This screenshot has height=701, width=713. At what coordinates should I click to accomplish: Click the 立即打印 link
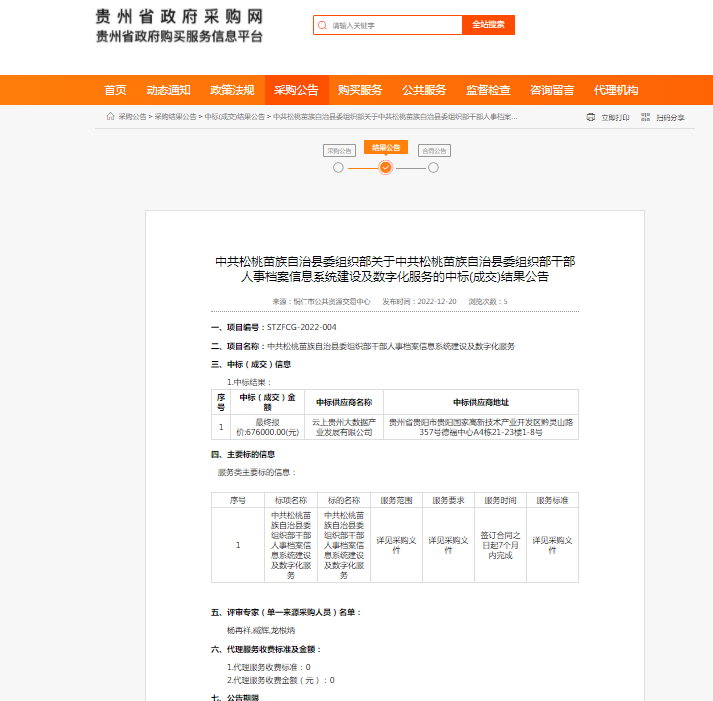tap(615, 118)
